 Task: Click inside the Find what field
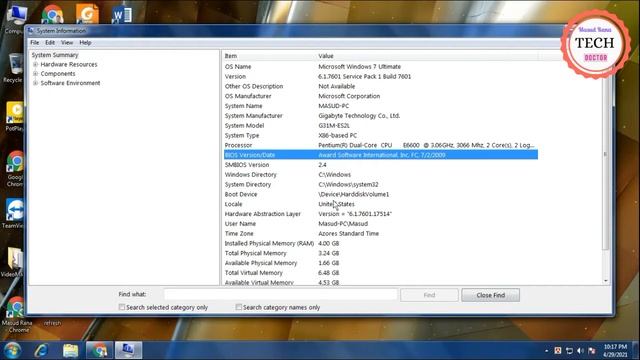[x=280, y=294]
